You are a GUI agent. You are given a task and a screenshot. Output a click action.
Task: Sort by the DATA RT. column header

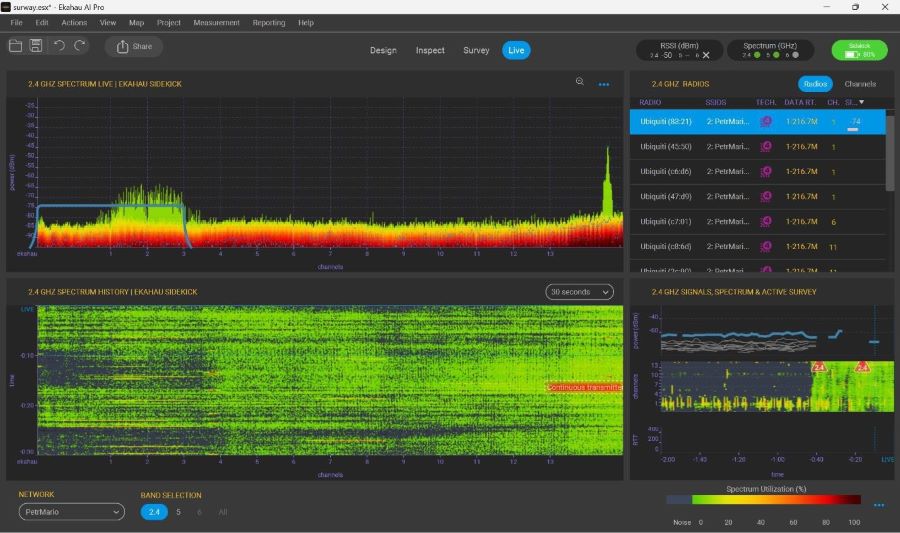pos(800,102)
